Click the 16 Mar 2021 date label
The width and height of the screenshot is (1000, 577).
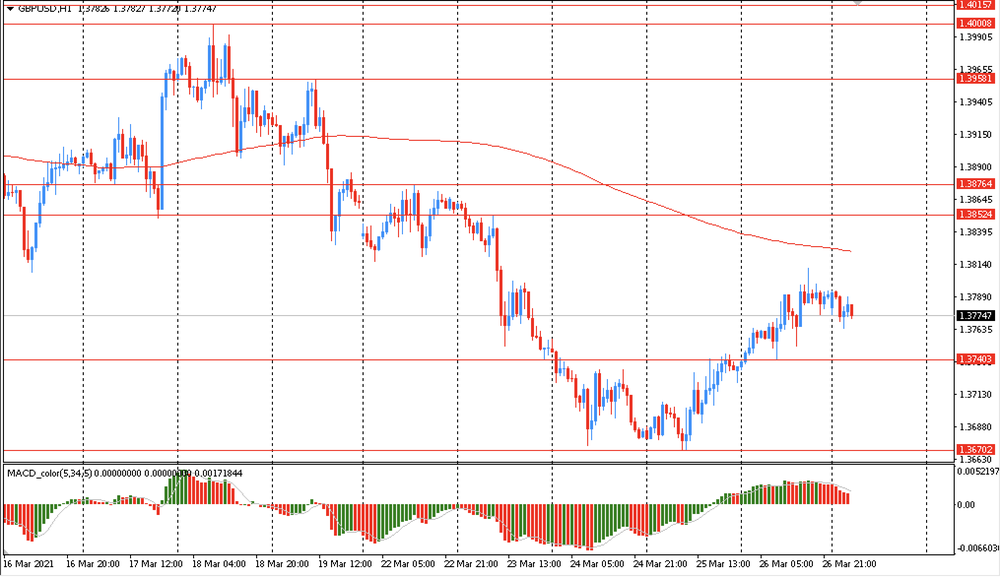(29, 564)
